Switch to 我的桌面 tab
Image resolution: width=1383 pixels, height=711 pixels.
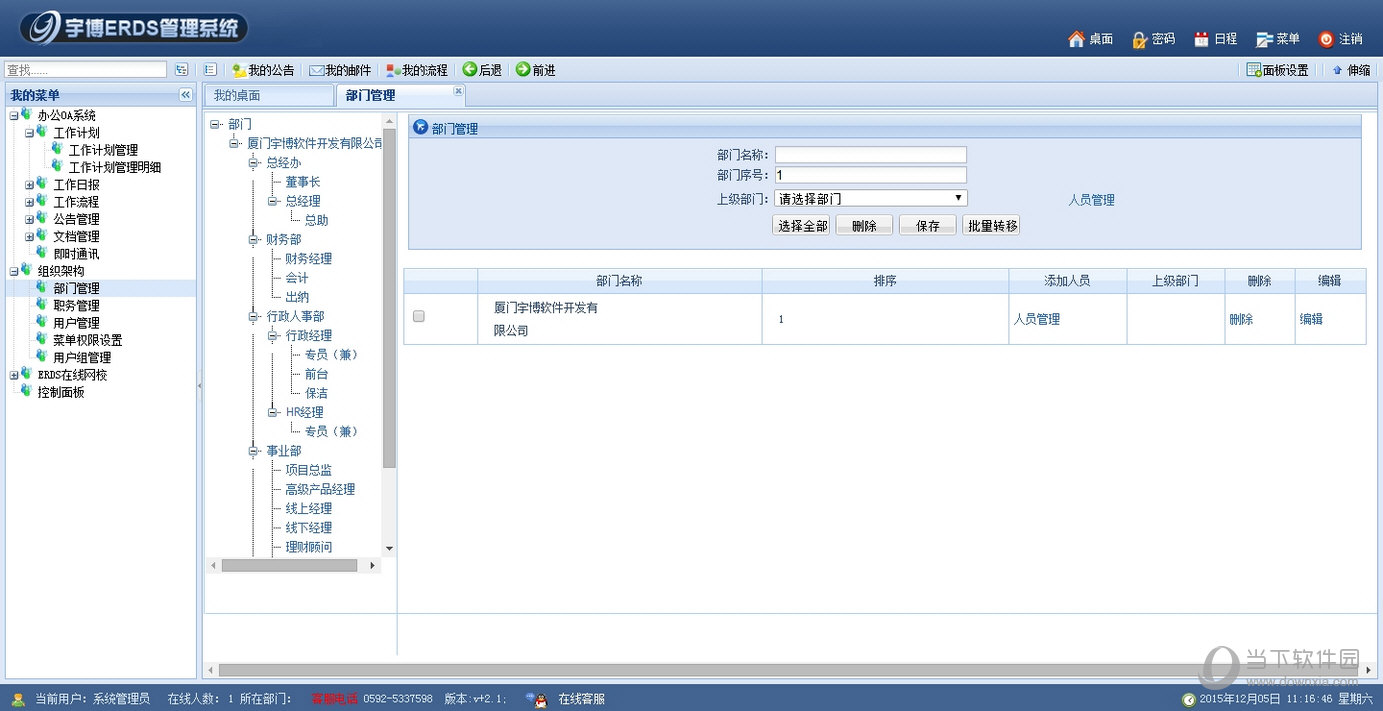tap(269, 96)
